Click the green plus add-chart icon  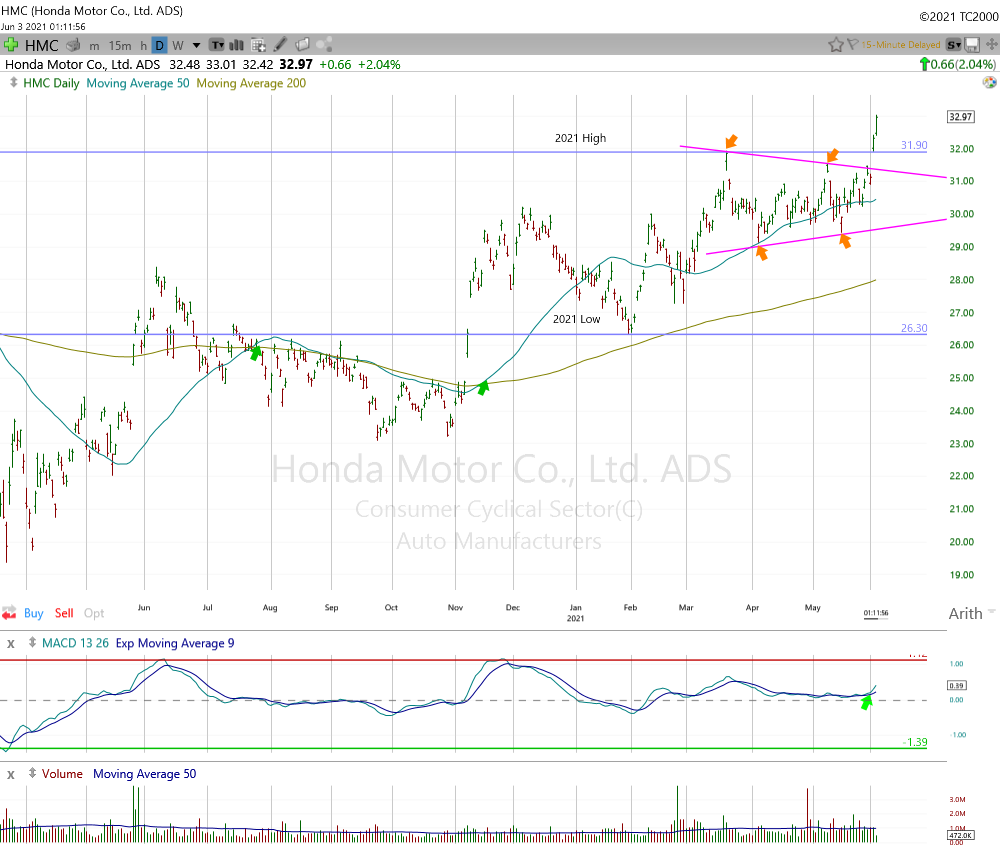coord(10,45)
